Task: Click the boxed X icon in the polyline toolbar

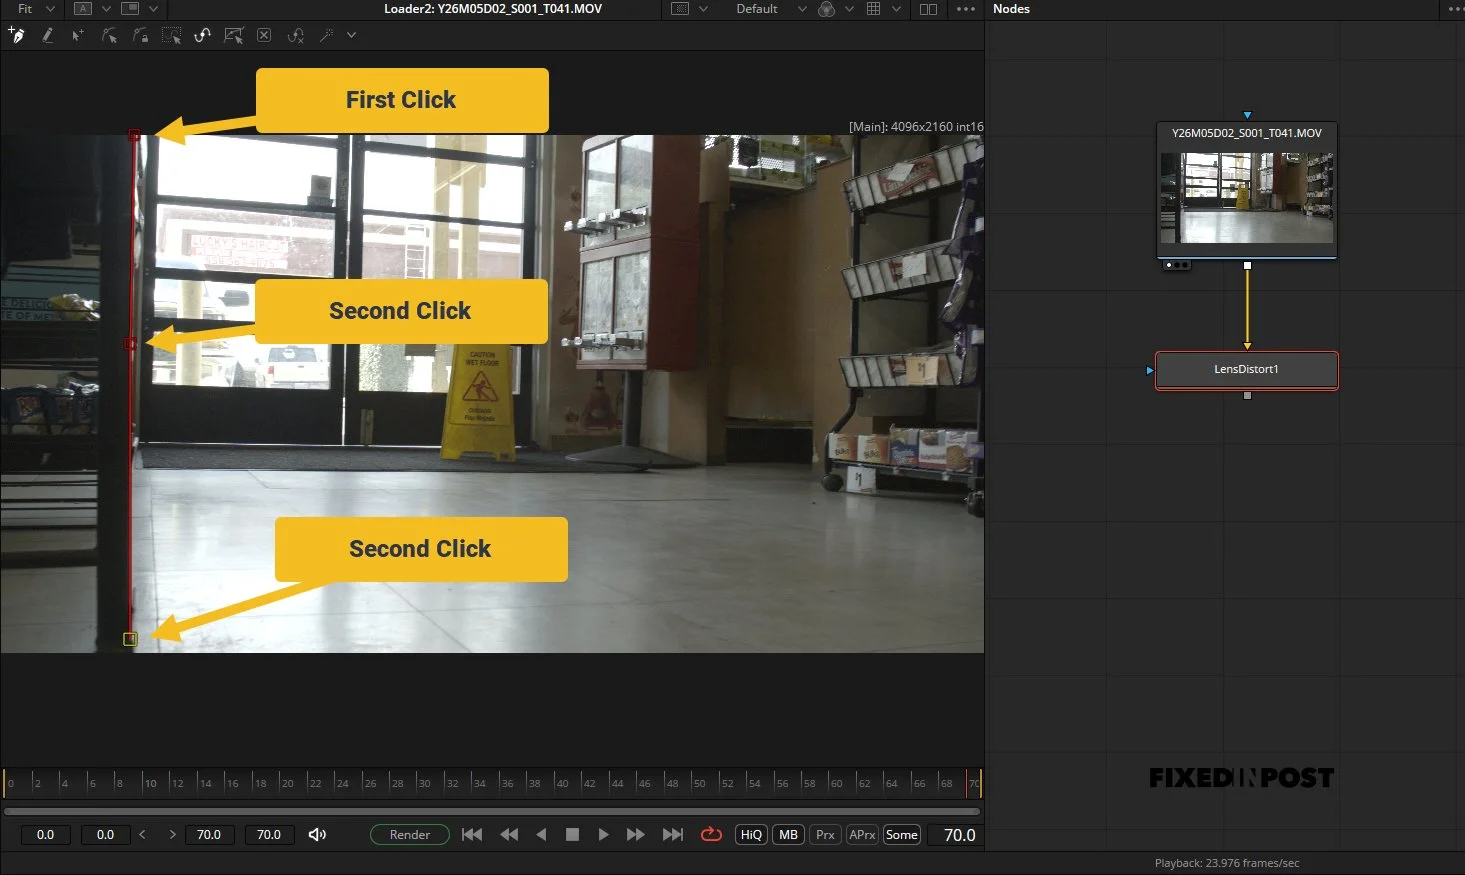Action: tap(264, 35)
